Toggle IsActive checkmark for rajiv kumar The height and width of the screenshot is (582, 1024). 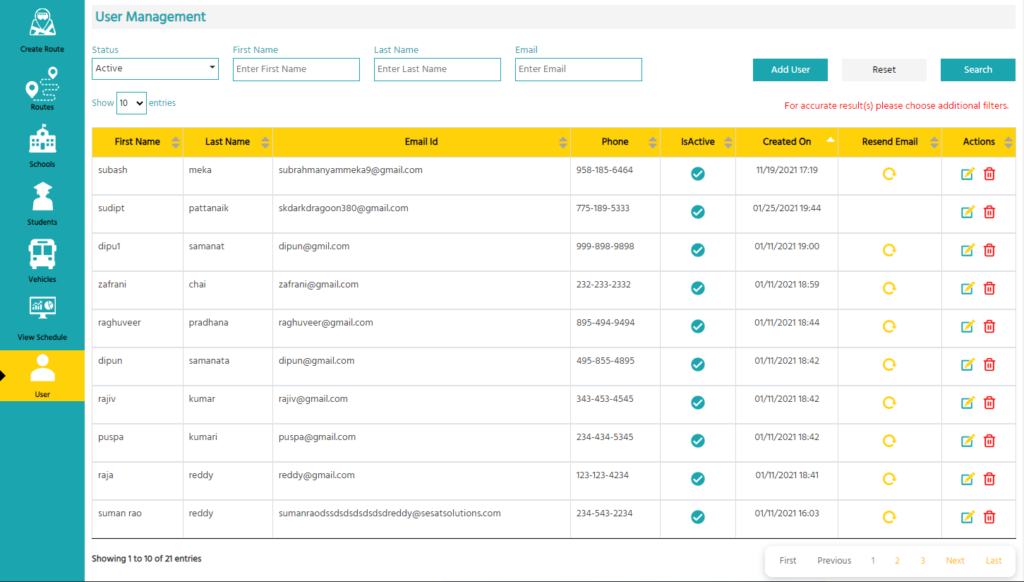click(x=698, y=403)
